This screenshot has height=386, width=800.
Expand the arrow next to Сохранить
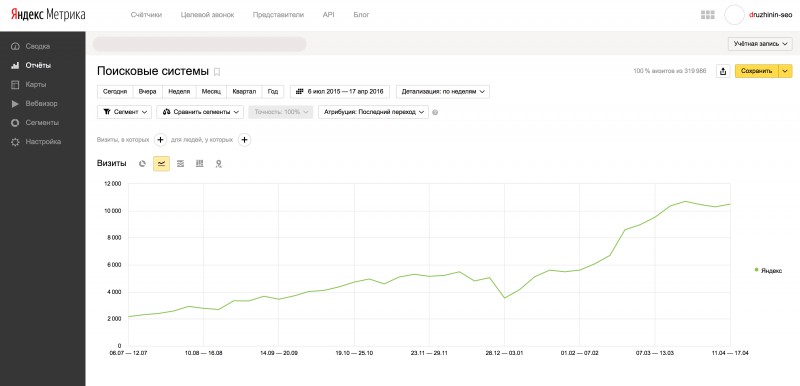point(786,71)
